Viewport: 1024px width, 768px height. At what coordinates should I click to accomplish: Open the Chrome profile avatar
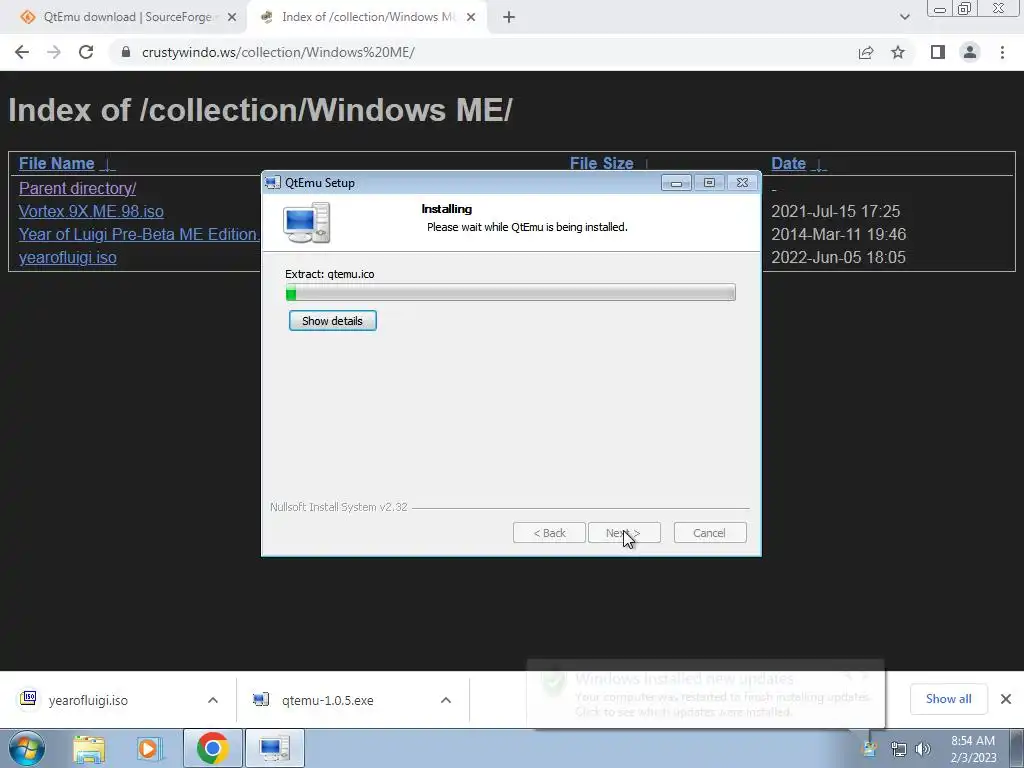pos(970,52)
